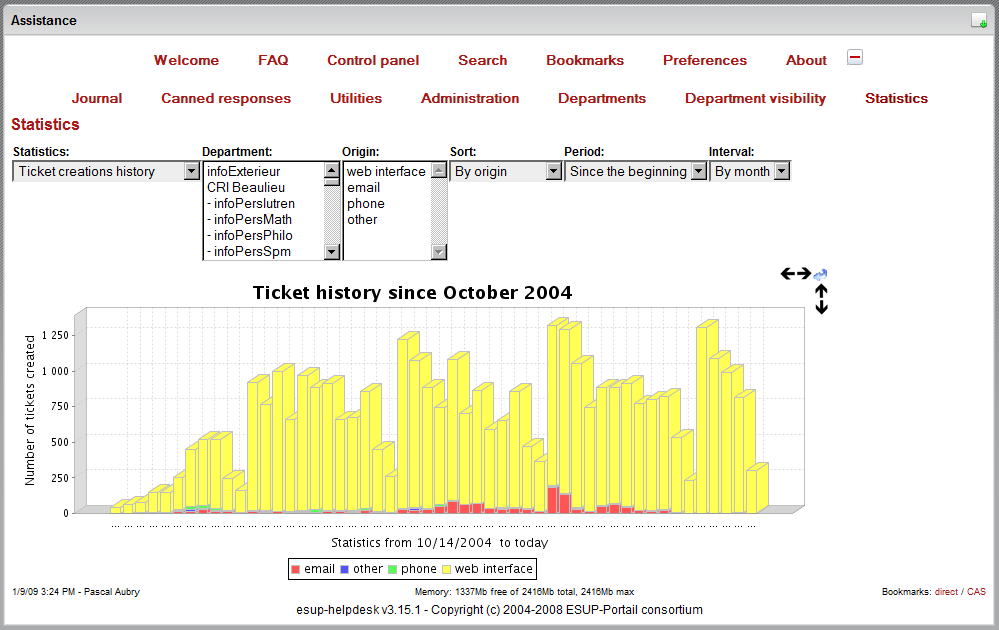Click the 'direct' bookmark link

tap(946, 592)
